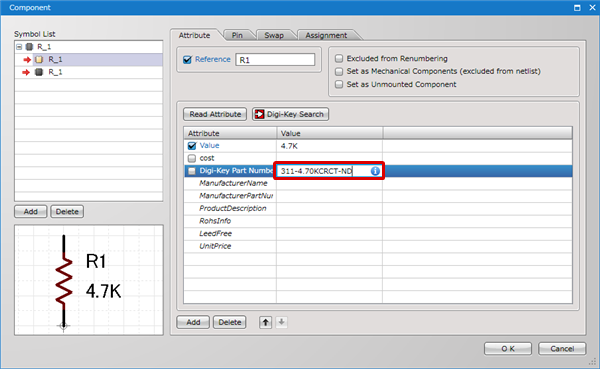Open the Pin tab
This screenshot has width=600, height=369.
tap(237, 35)
